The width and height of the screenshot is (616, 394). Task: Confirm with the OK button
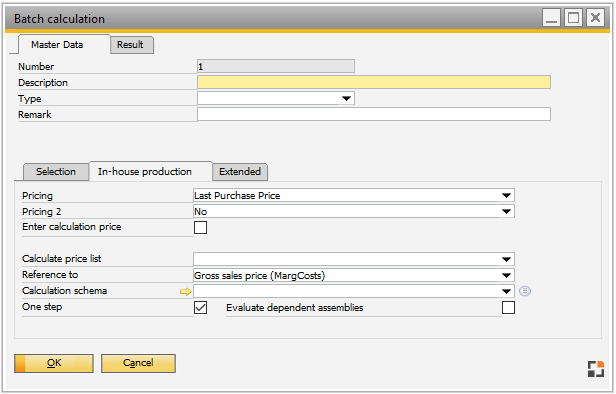point(54,363)
